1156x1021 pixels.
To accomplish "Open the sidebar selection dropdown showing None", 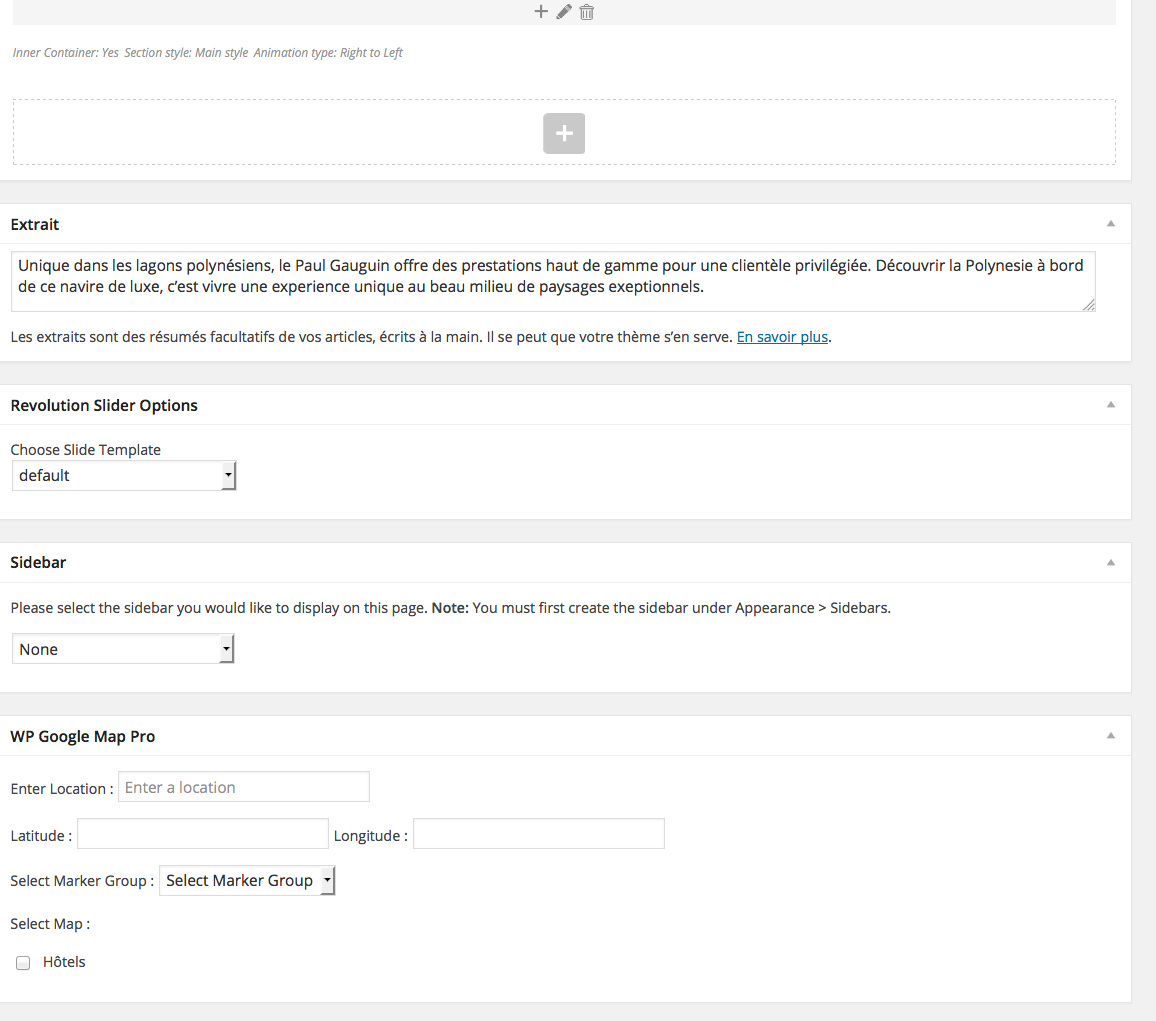I will [123, 650].
